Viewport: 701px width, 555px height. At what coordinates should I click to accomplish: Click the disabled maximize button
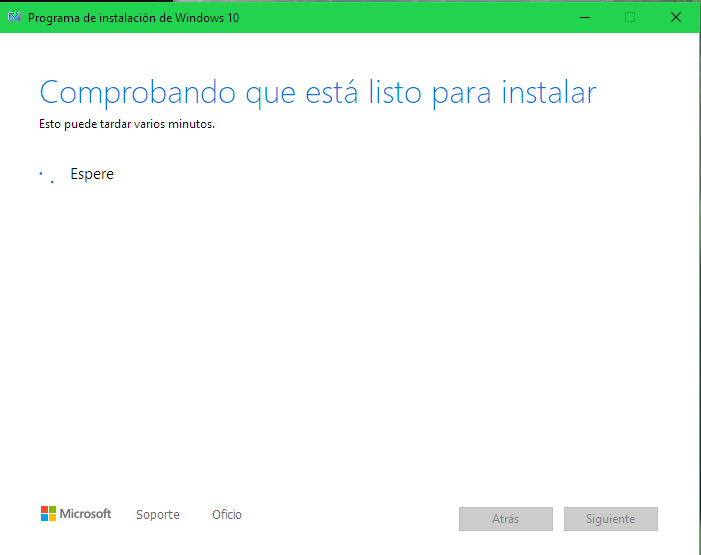pos(630,17)
